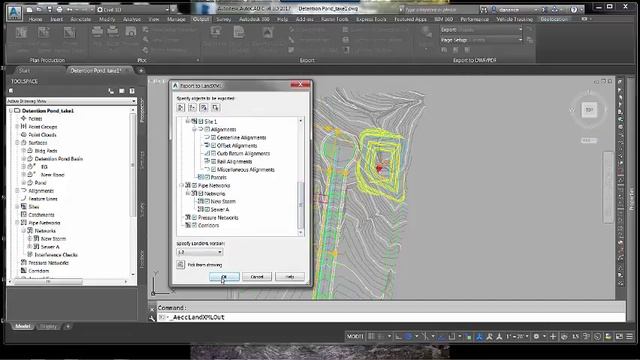Click the Help question mark icon in title bar

(573, 9)
